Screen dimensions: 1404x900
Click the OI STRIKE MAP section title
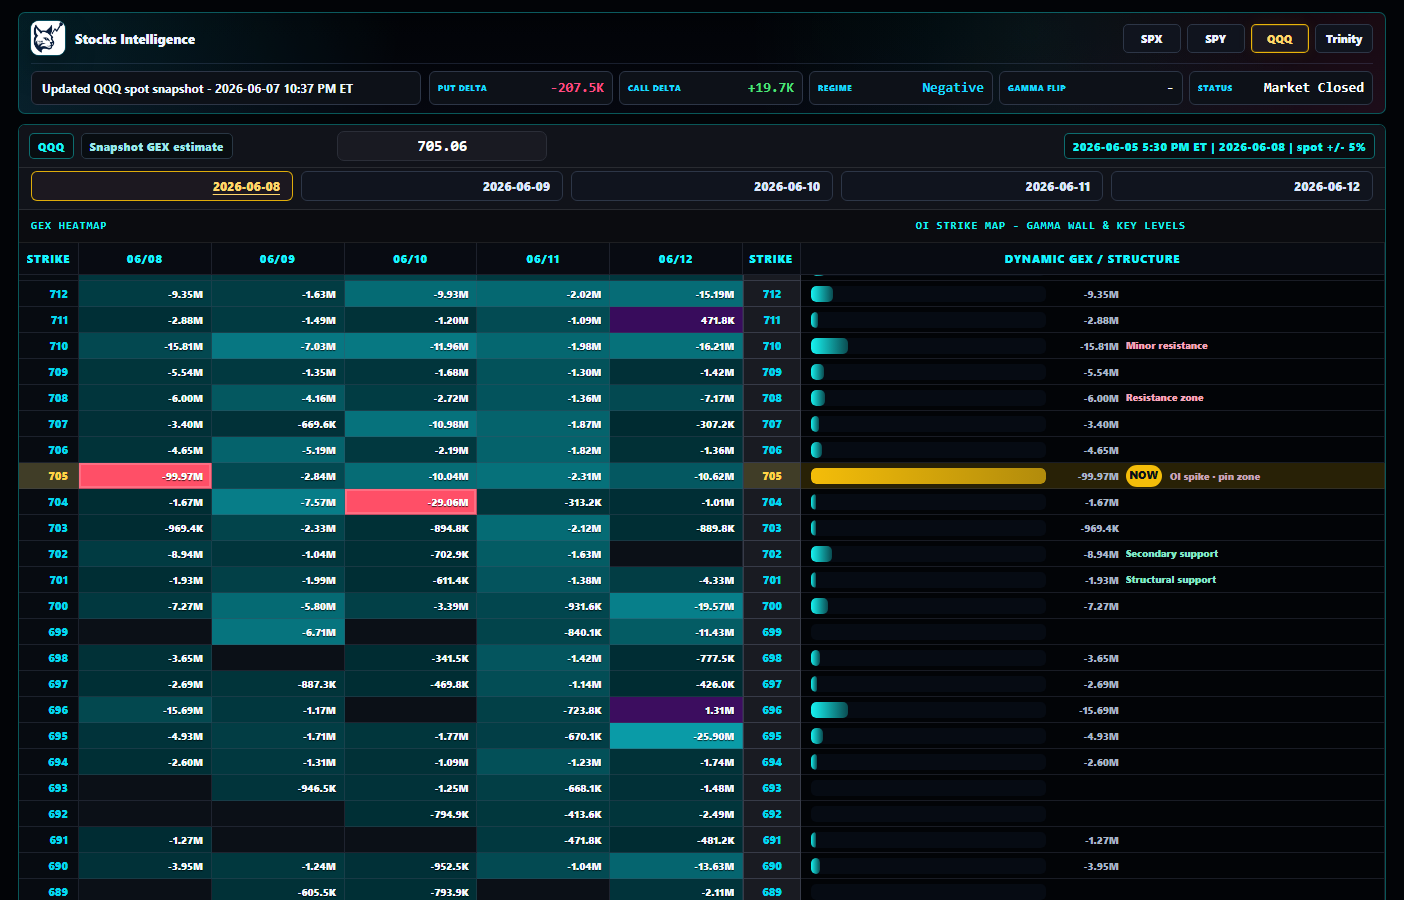(x=1050, y=226)
